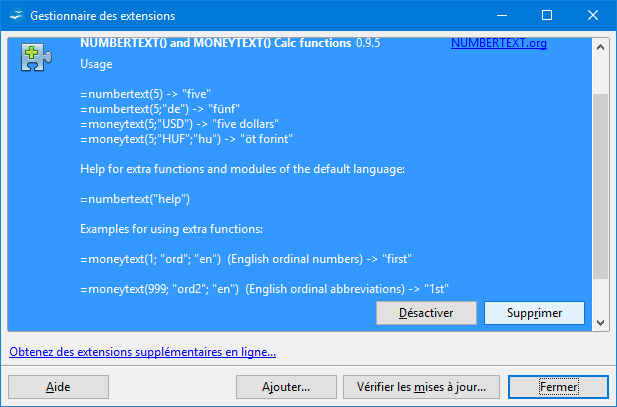Close window using title bar X
617x407 pixels.
coord(593,15)
